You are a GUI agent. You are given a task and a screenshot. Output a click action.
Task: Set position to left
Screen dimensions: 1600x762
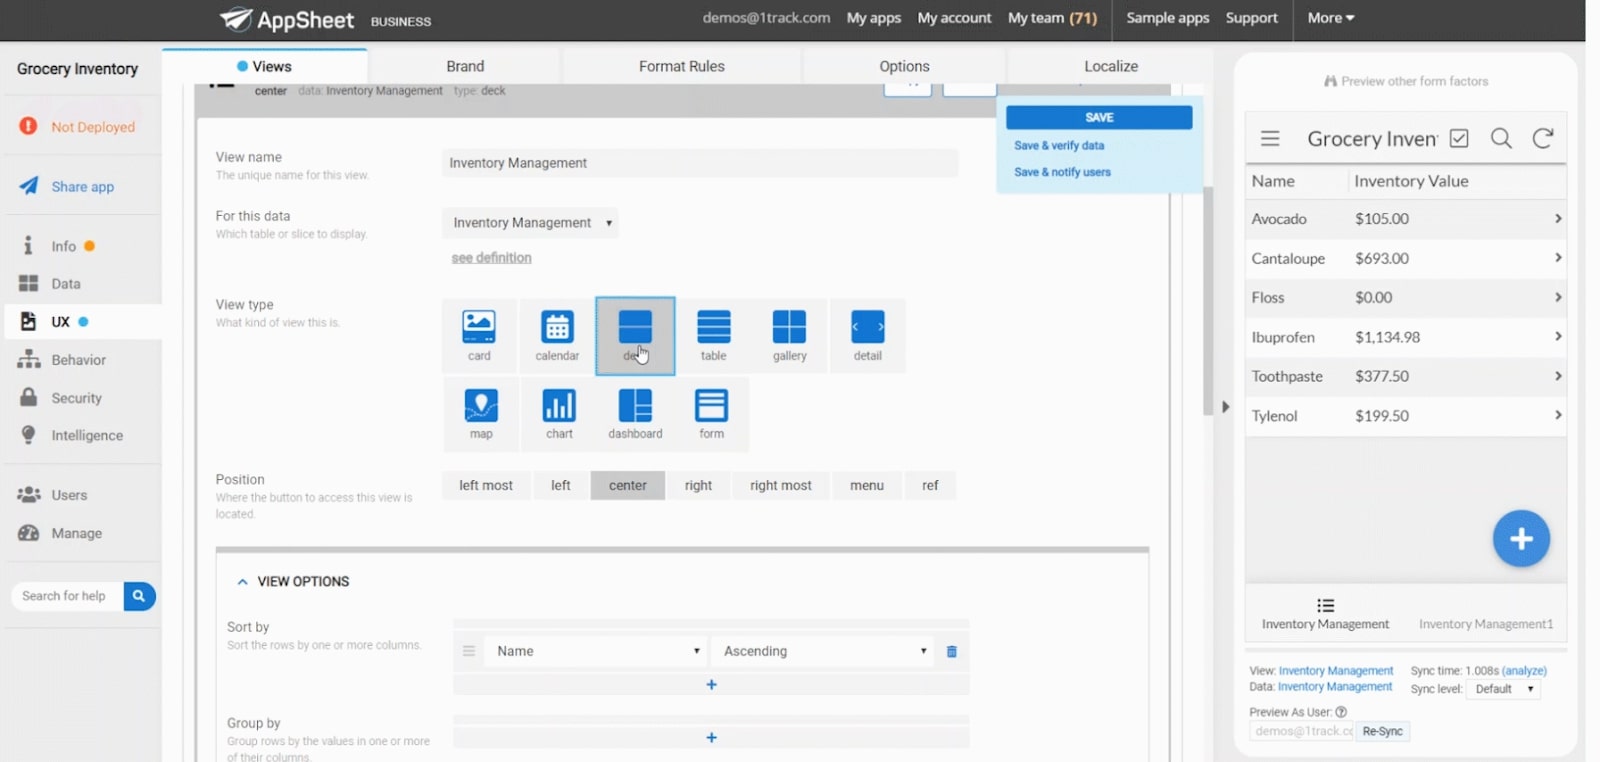click(560, 485)
